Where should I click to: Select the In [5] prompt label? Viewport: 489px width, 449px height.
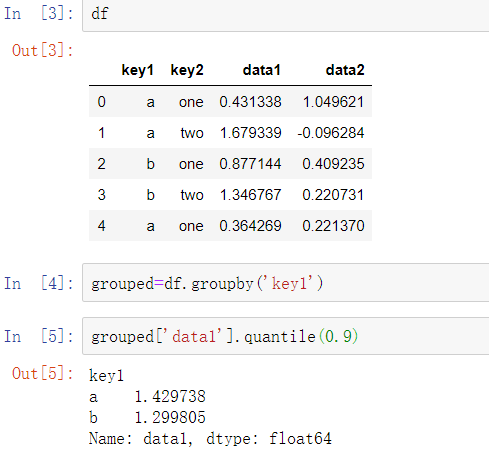(39, 336)
